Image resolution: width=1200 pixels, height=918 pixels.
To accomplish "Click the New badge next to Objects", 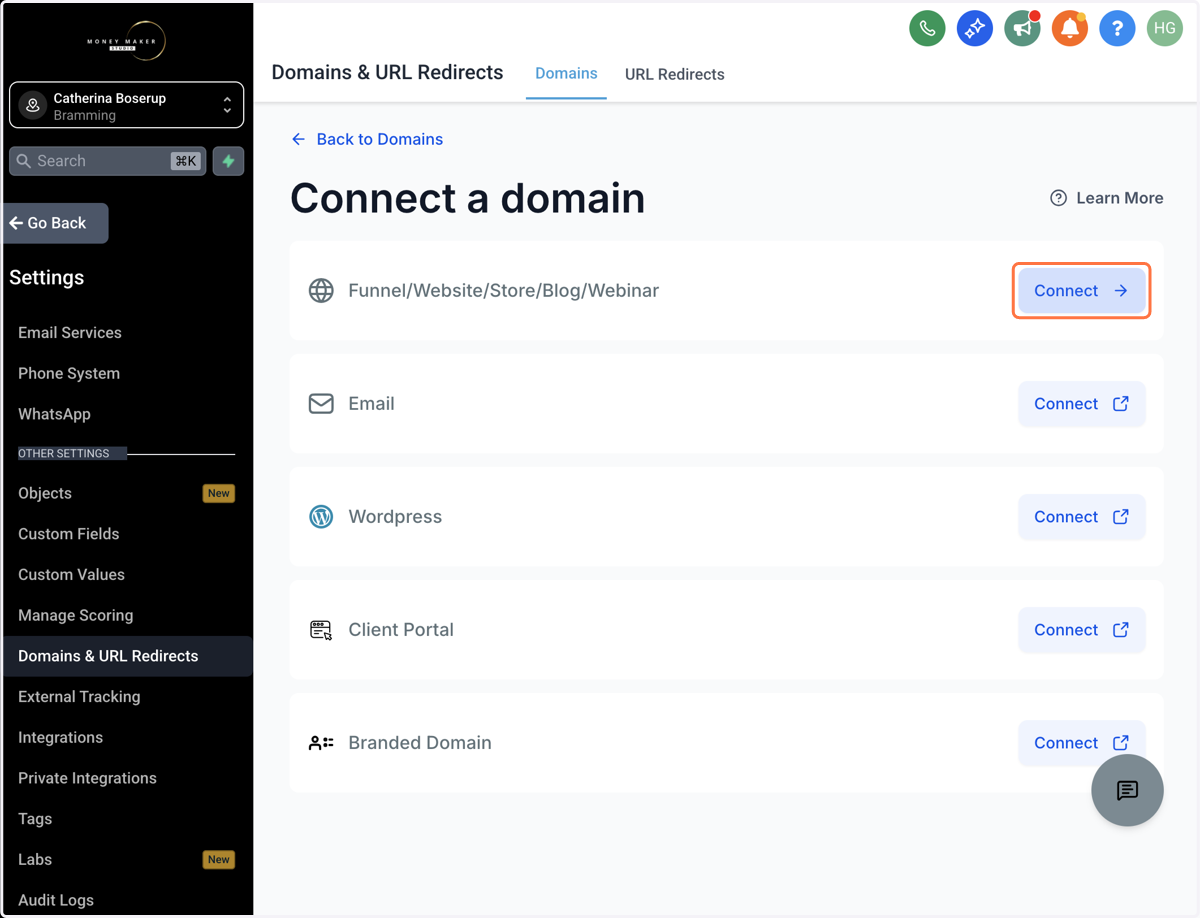I will click(219, 493).
